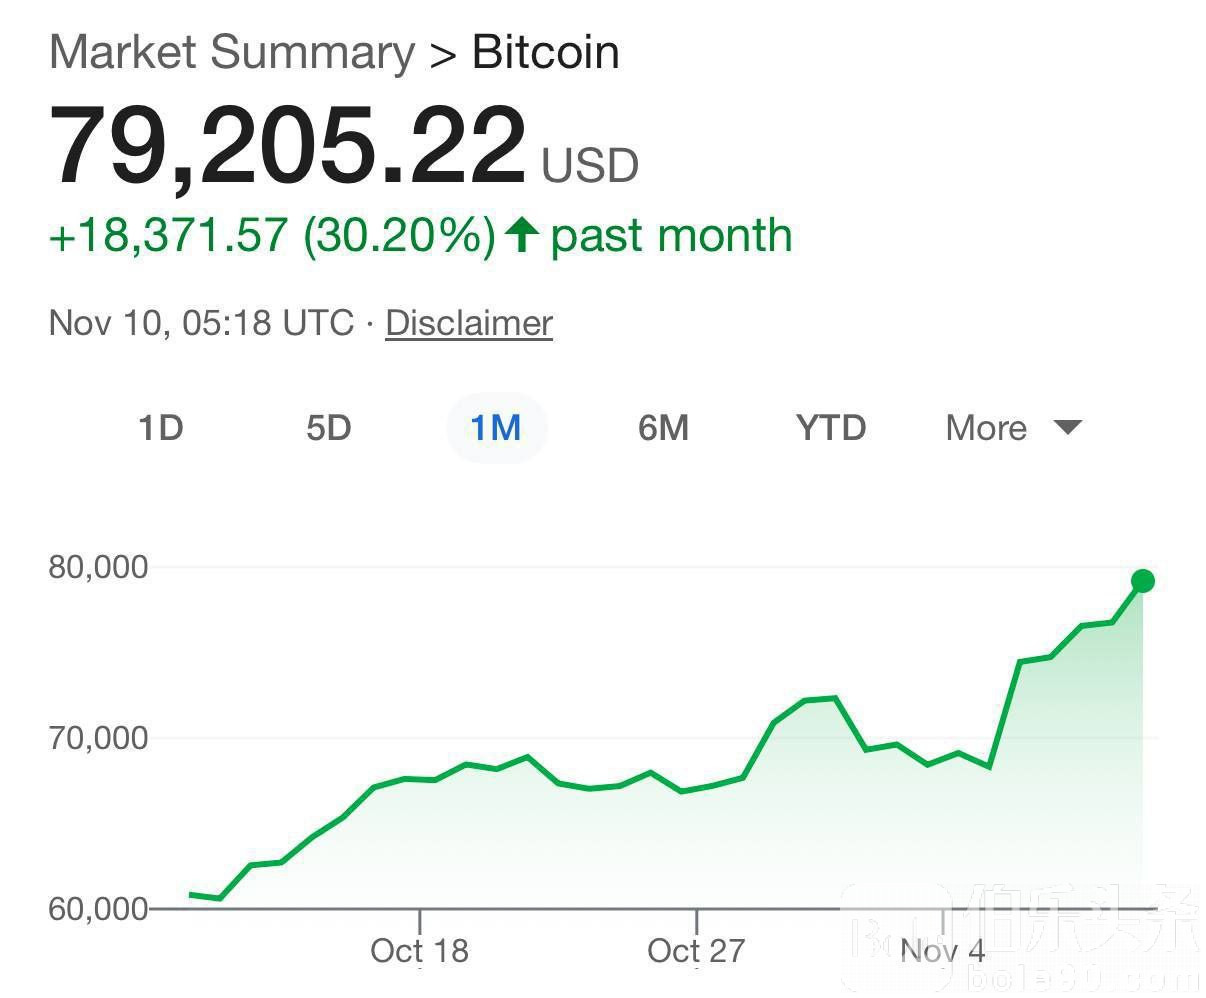Image resolution: width=1206 pixels, height=998 pixels.
Task: Open the Disclaimer link
Action: [x=469, y=323]
